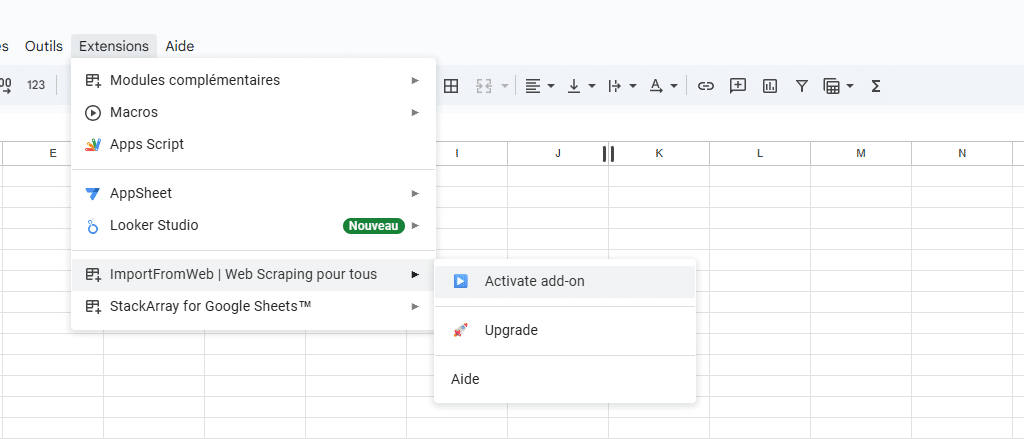
Task: Open the Aide menu in menu bar
Action: [x=180, y=46]
